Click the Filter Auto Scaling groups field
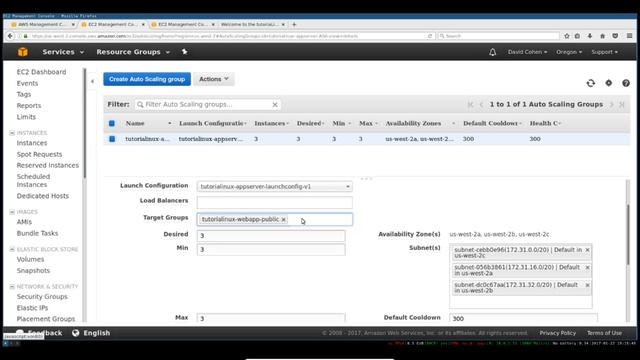640x360 pixels. tap(208, 104)
